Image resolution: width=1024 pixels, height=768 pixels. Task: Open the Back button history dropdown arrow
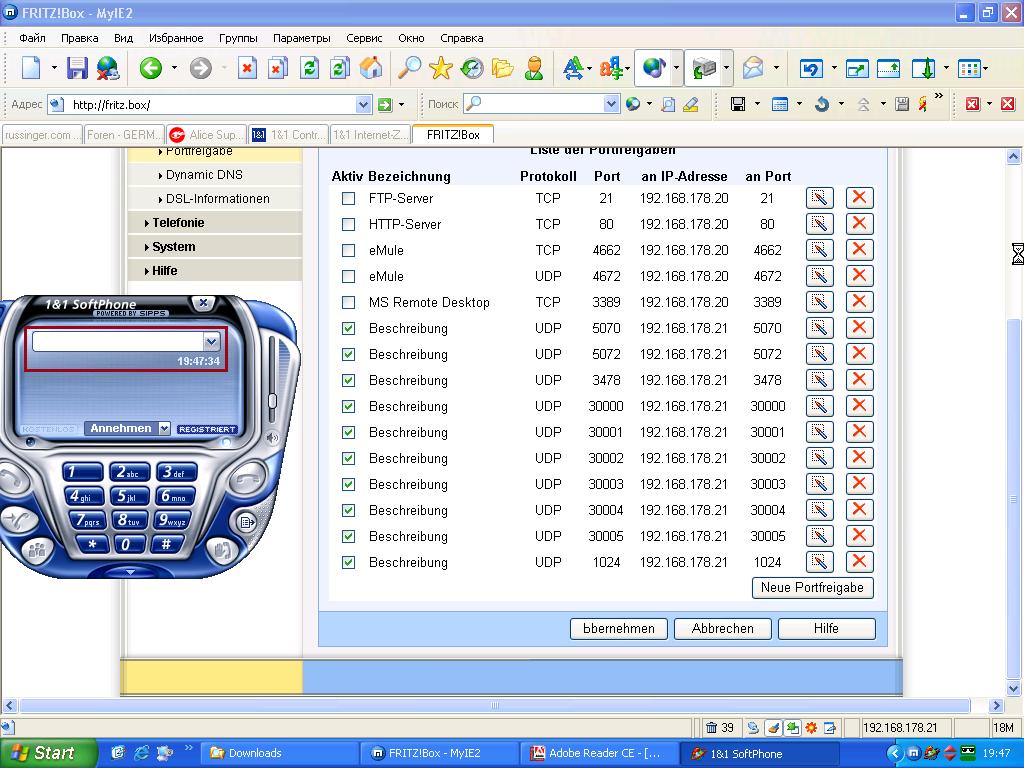(x=174, y=67)
